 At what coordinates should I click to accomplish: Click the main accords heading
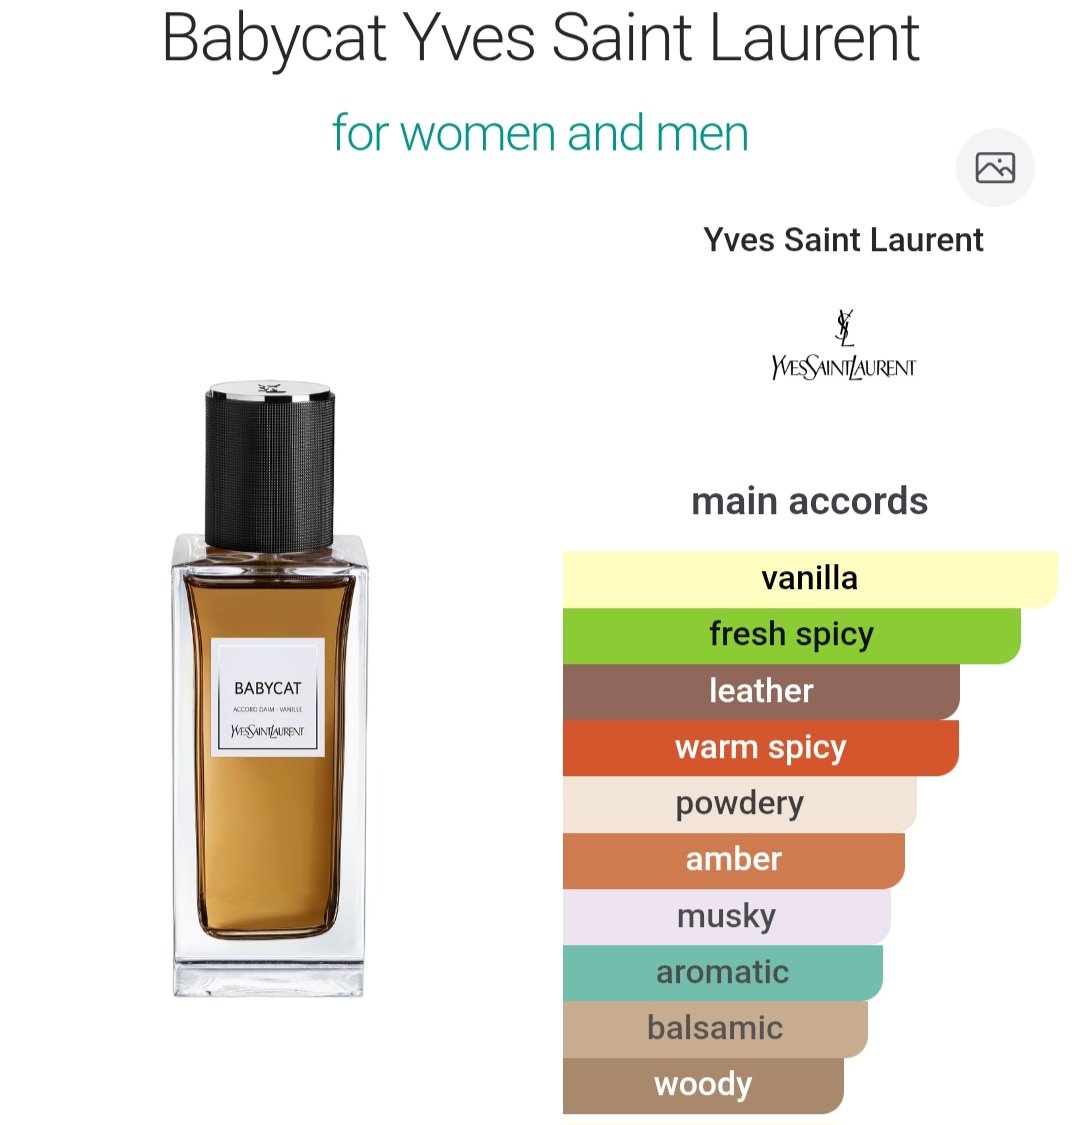[x=809, y=502]
